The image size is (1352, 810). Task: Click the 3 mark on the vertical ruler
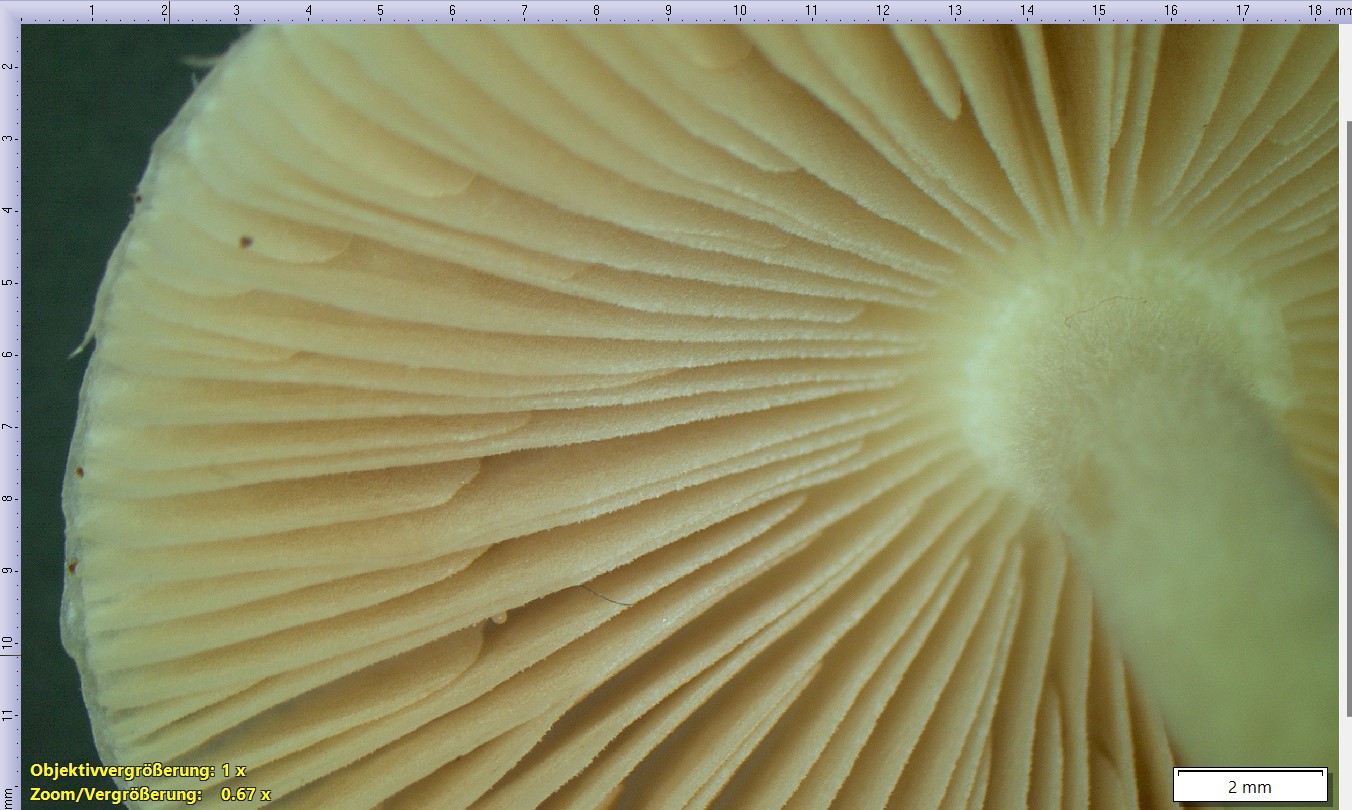[x=9, y=138]
